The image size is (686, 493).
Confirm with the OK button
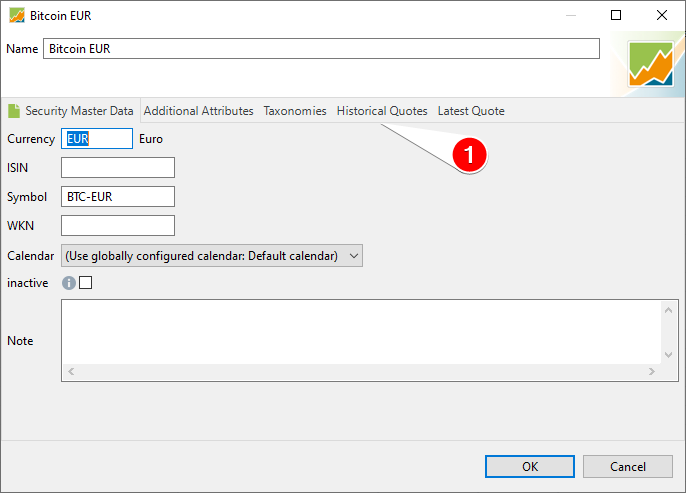[530, 467]
